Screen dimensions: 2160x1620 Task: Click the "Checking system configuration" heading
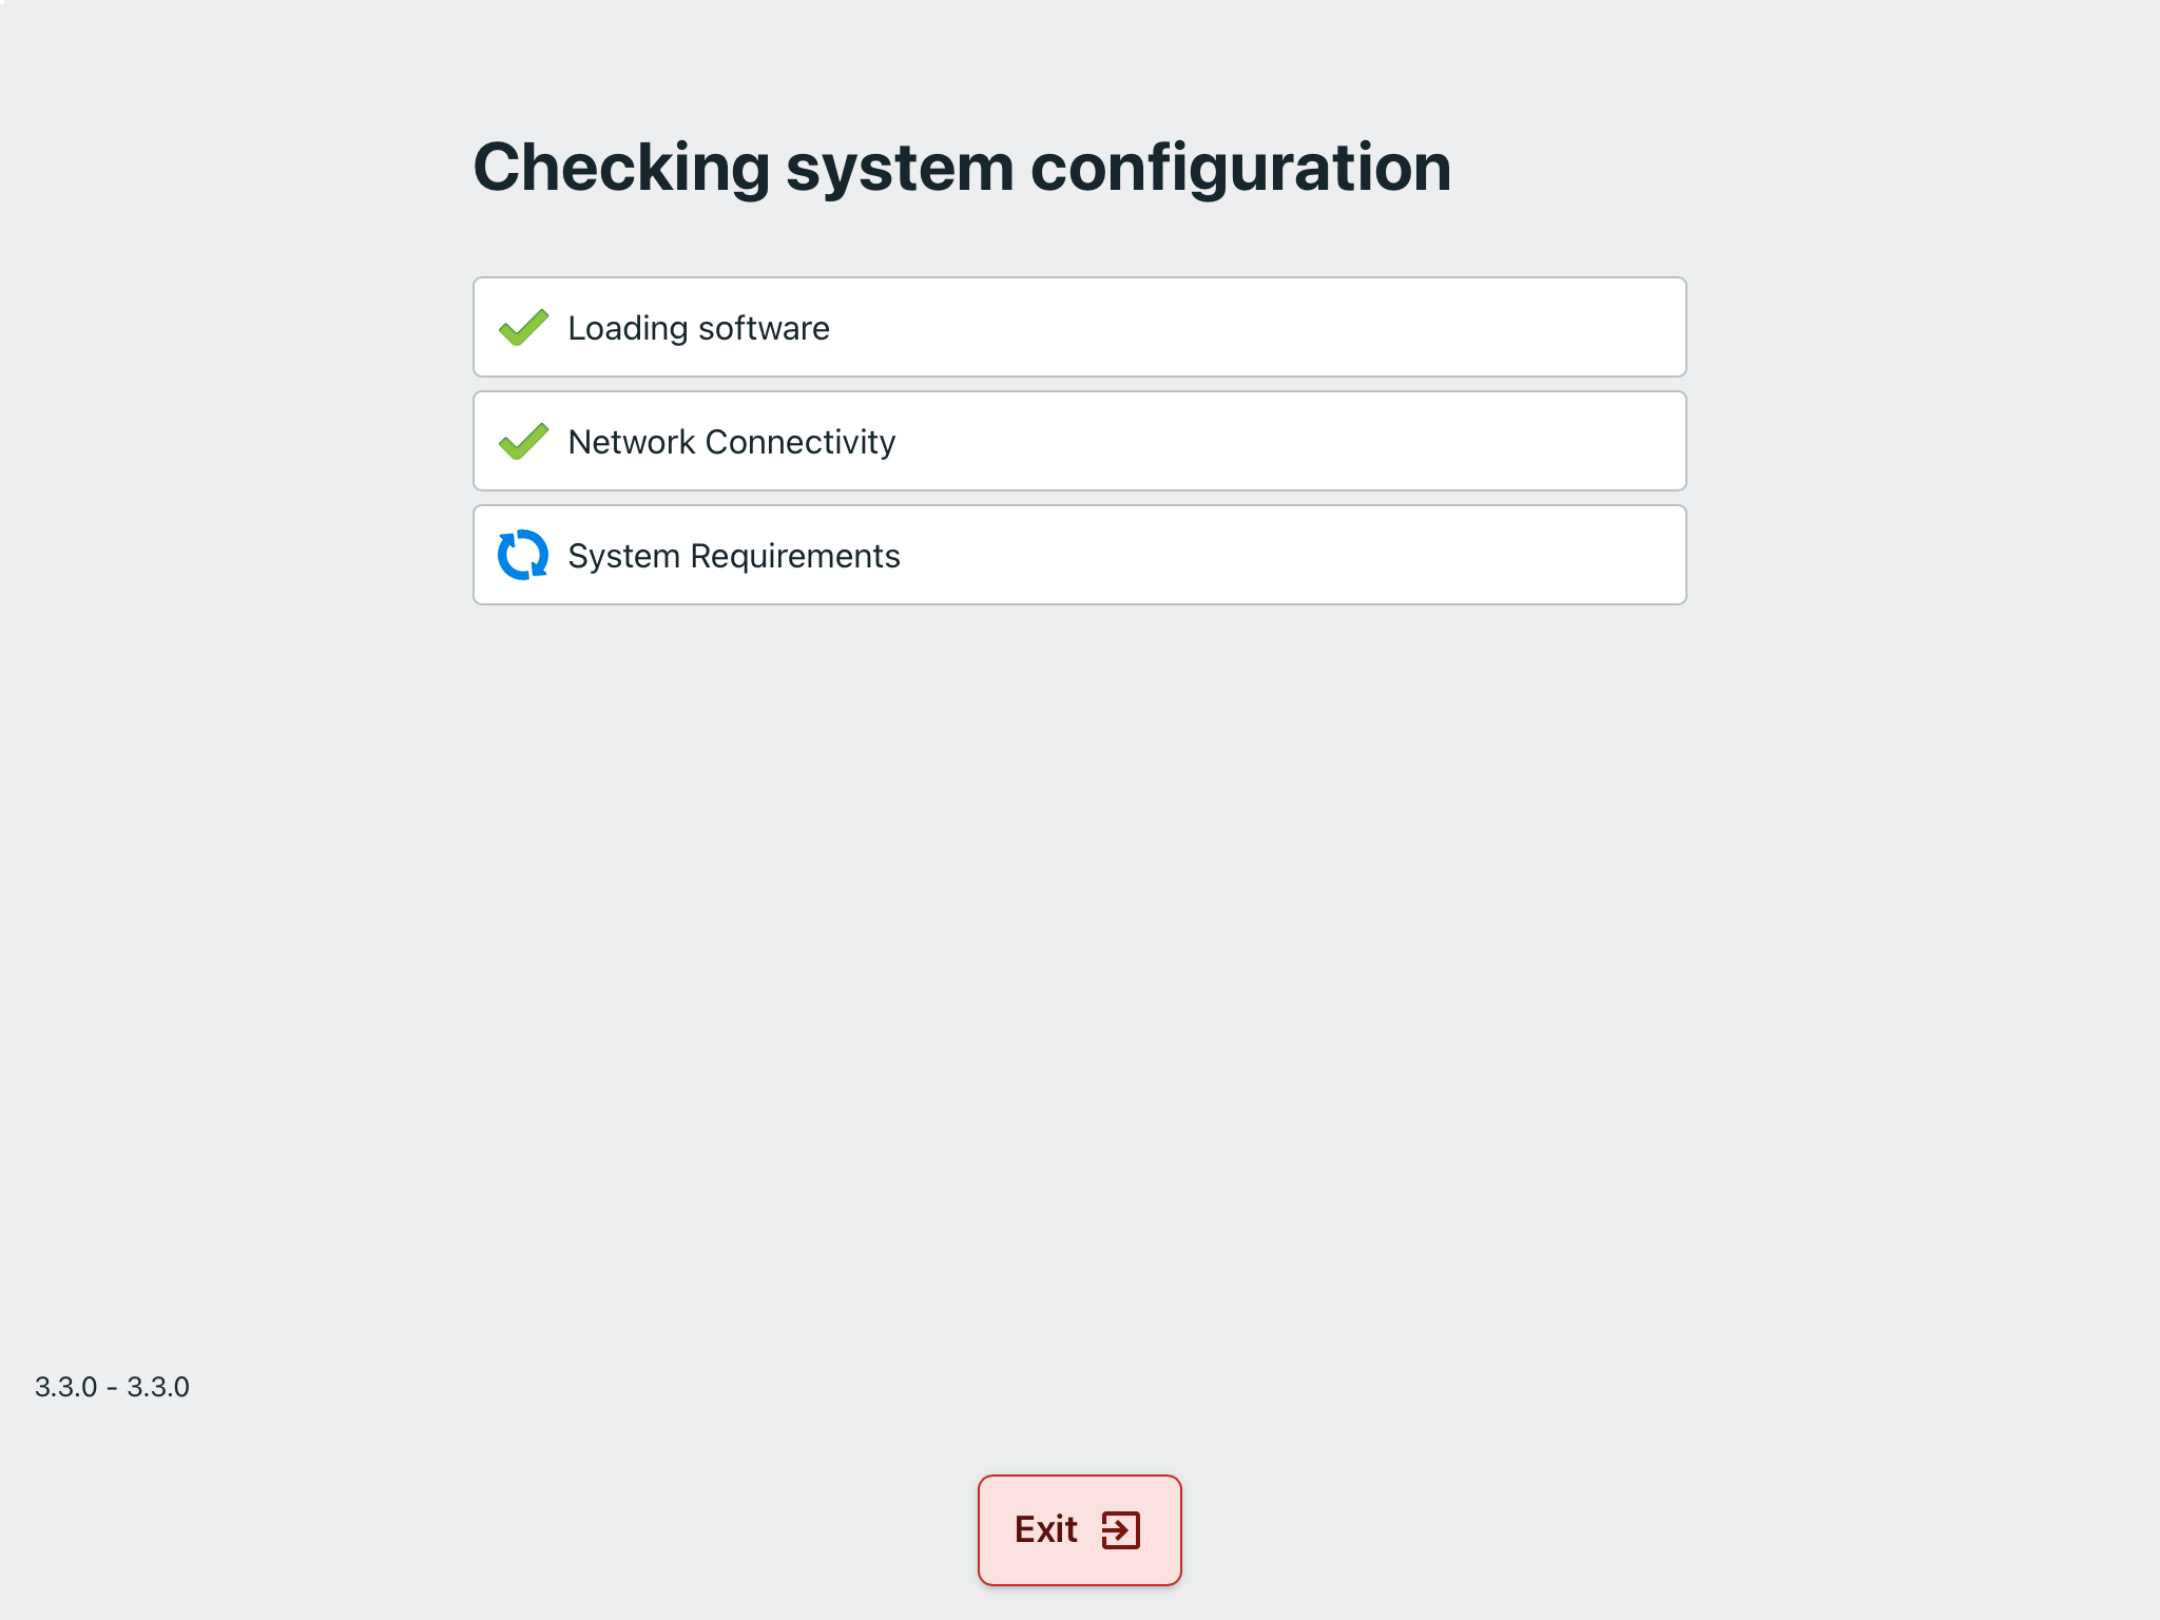coord(961,167)
